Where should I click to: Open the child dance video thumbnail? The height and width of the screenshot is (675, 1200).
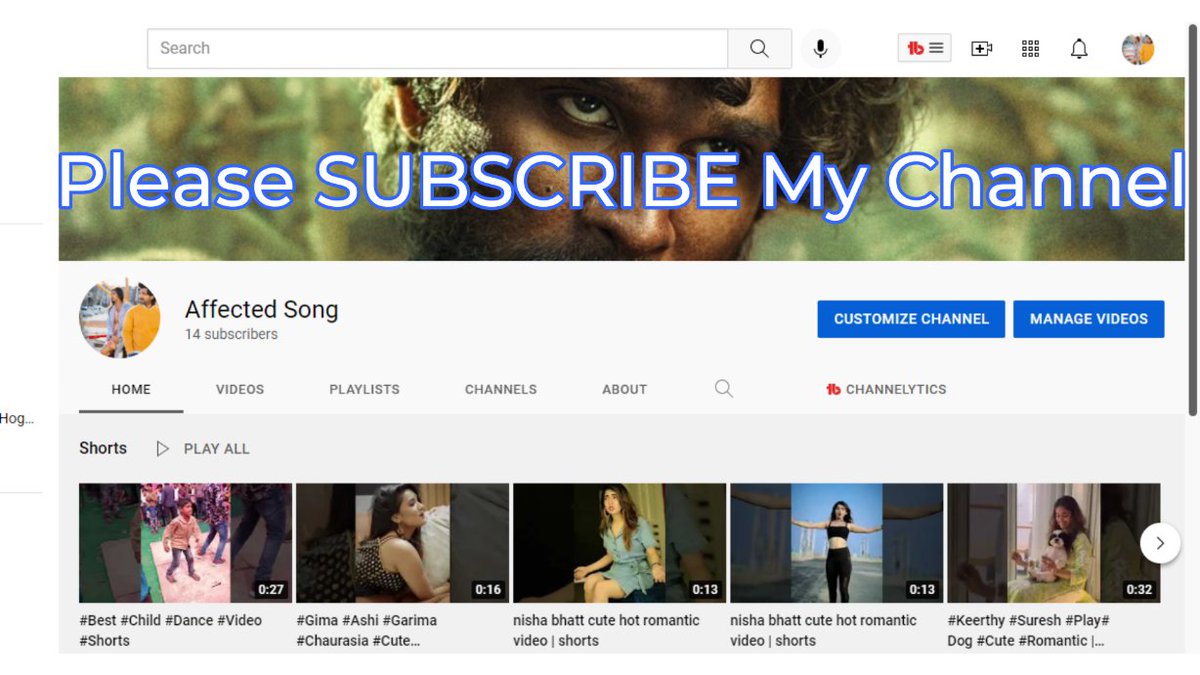point(186,543)
